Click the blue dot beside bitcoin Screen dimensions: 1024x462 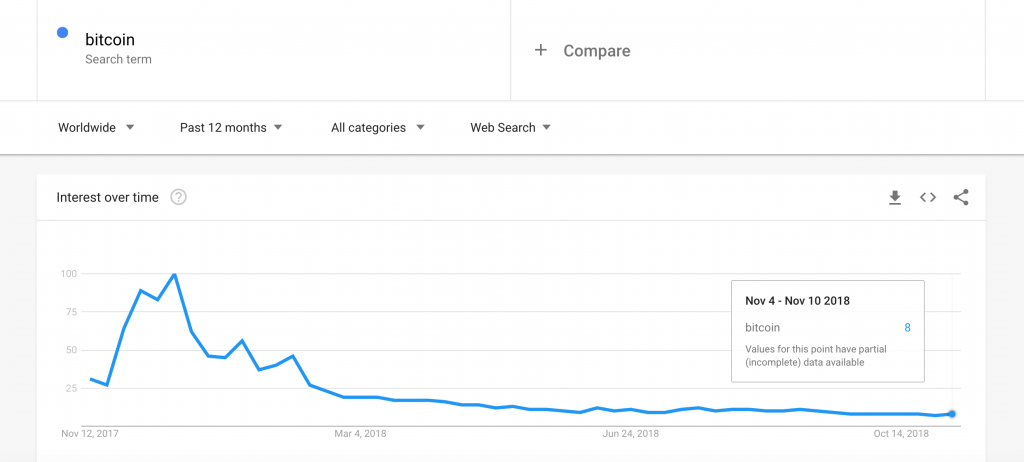pyautogui.click(x=63, y=33)
